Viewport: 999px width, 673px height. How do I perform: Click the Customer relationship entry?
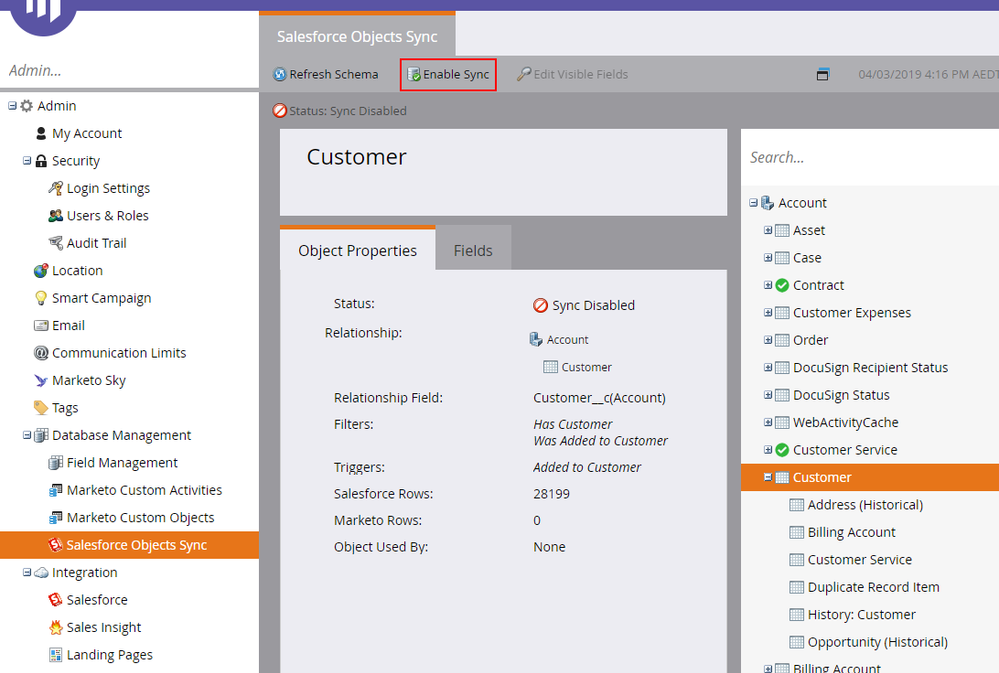point(586,367)
